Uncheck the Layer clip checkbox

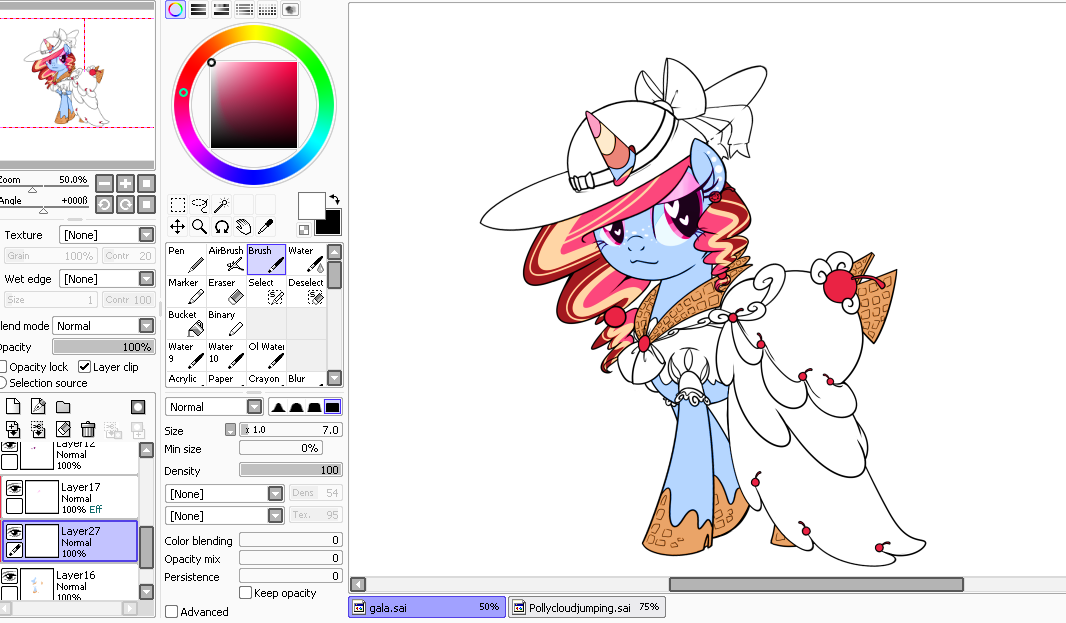(84, 367)
